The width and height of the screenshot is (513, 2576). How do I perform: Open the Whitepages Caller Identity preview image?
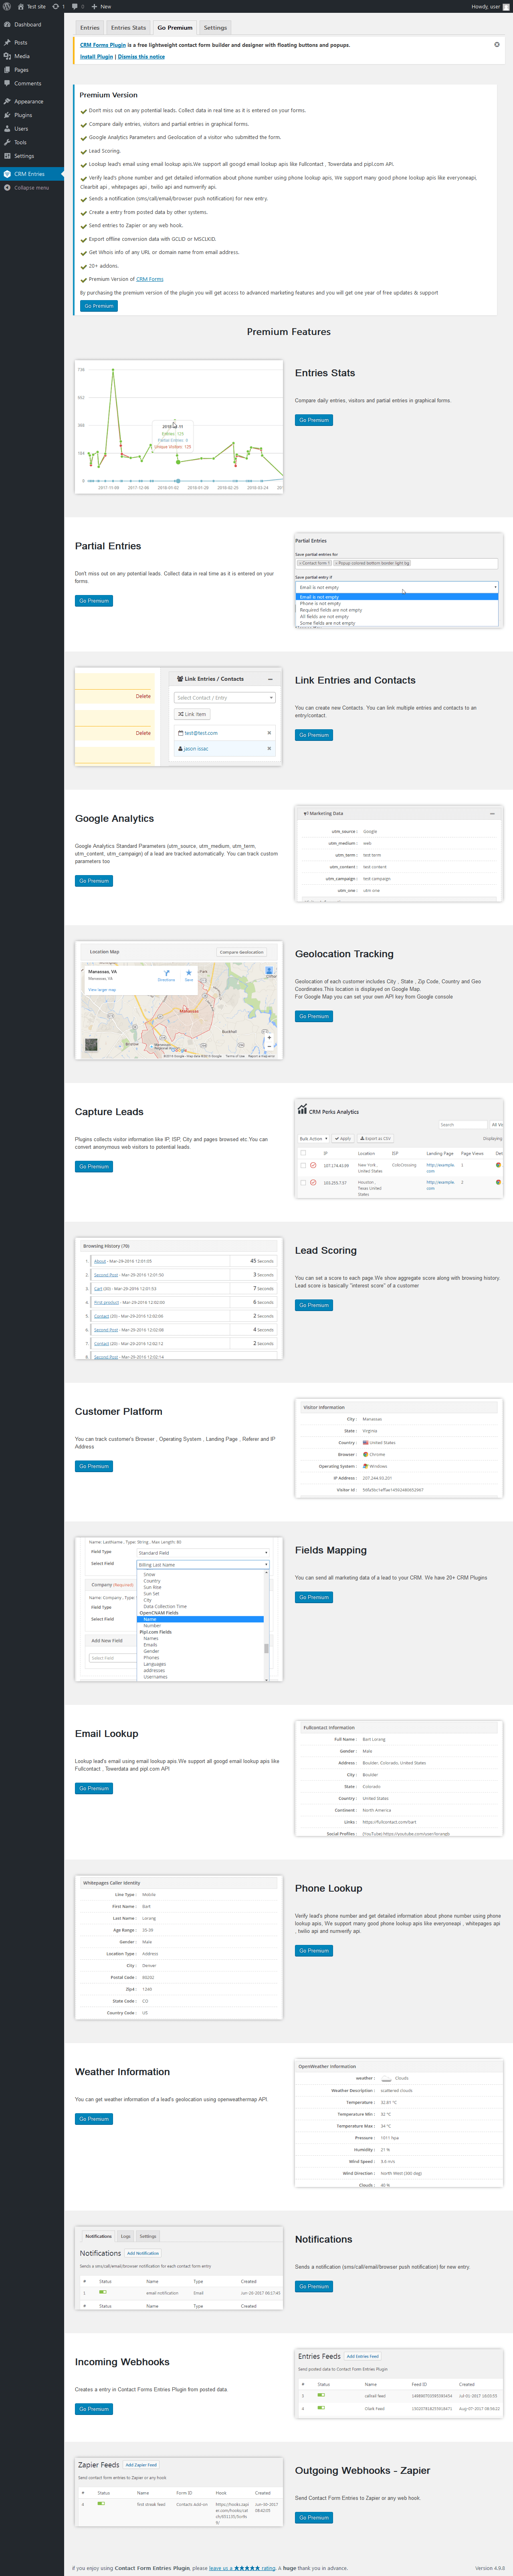(179, 1947)
